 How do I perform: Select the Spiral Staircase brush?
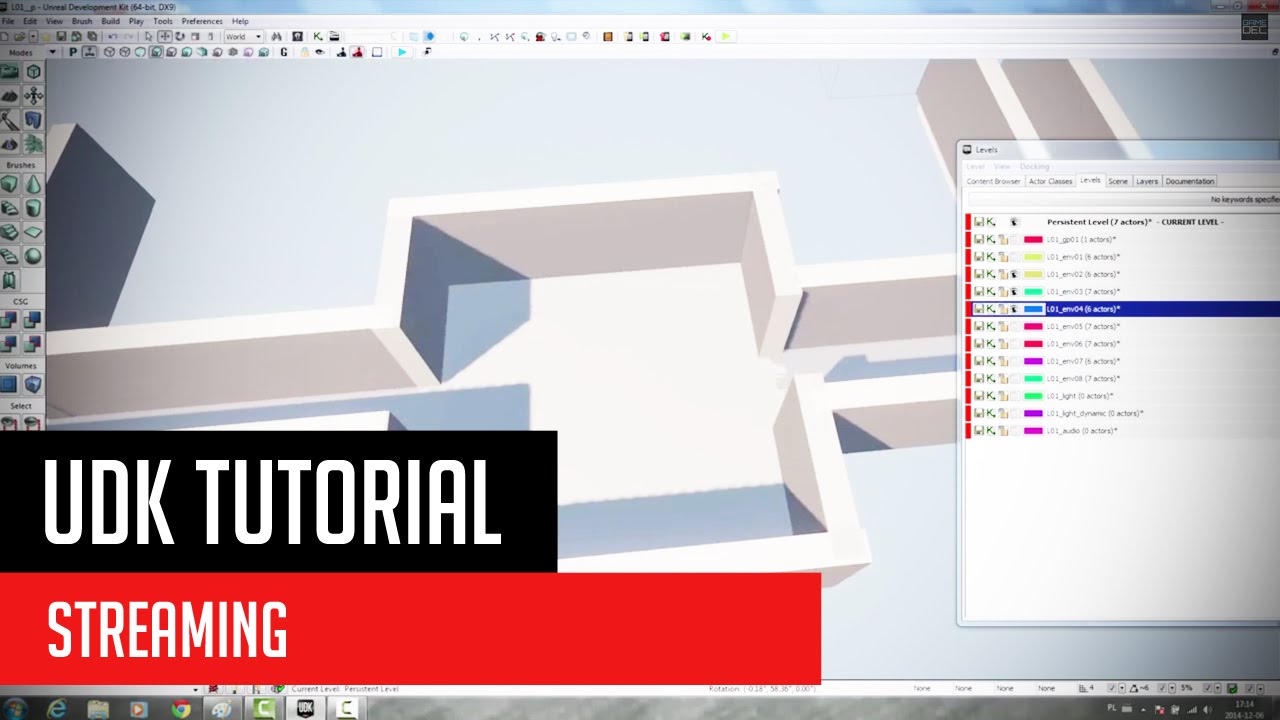pos(10,256)
